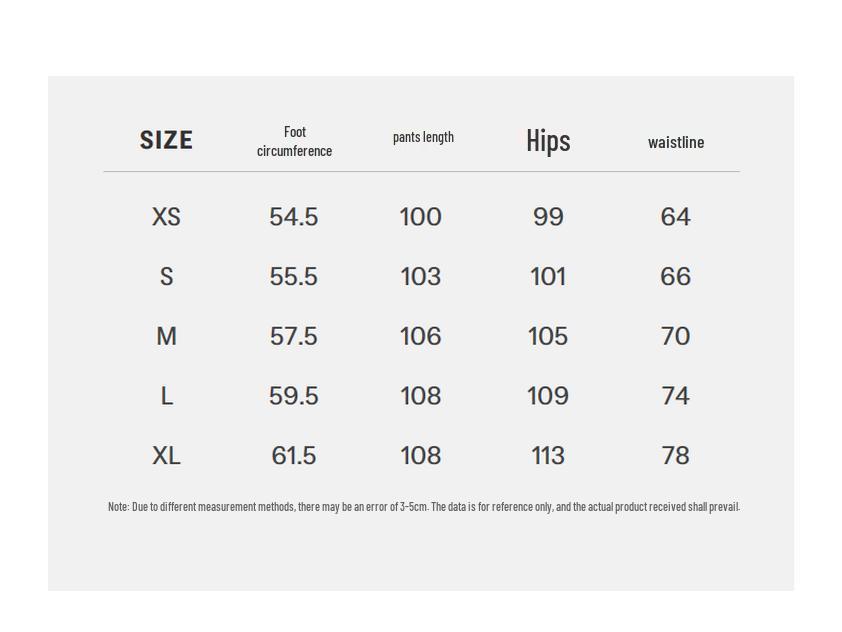Select the XL size row label
Screen dimensions: 842x632
pos(166,456)
